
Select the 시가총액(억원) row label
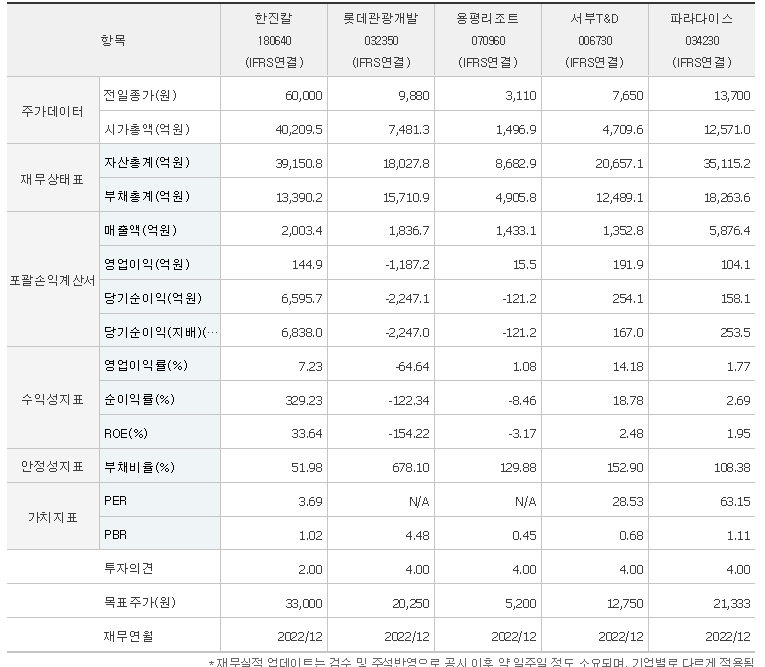[147, 129]
